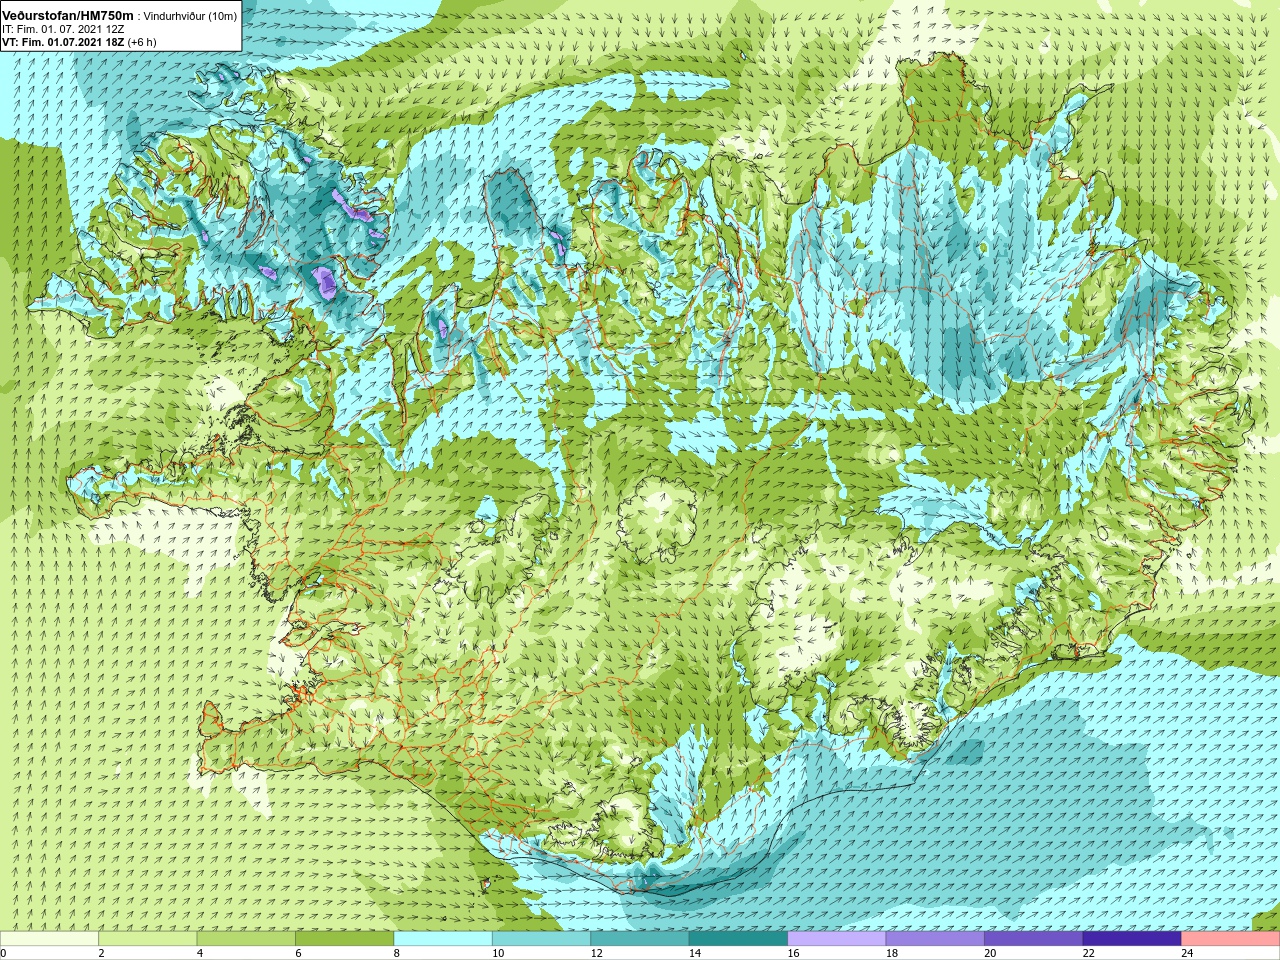Click the dark indigo 22–24 legend swatch
1280x960 pixels.
tap(1132, 939)
